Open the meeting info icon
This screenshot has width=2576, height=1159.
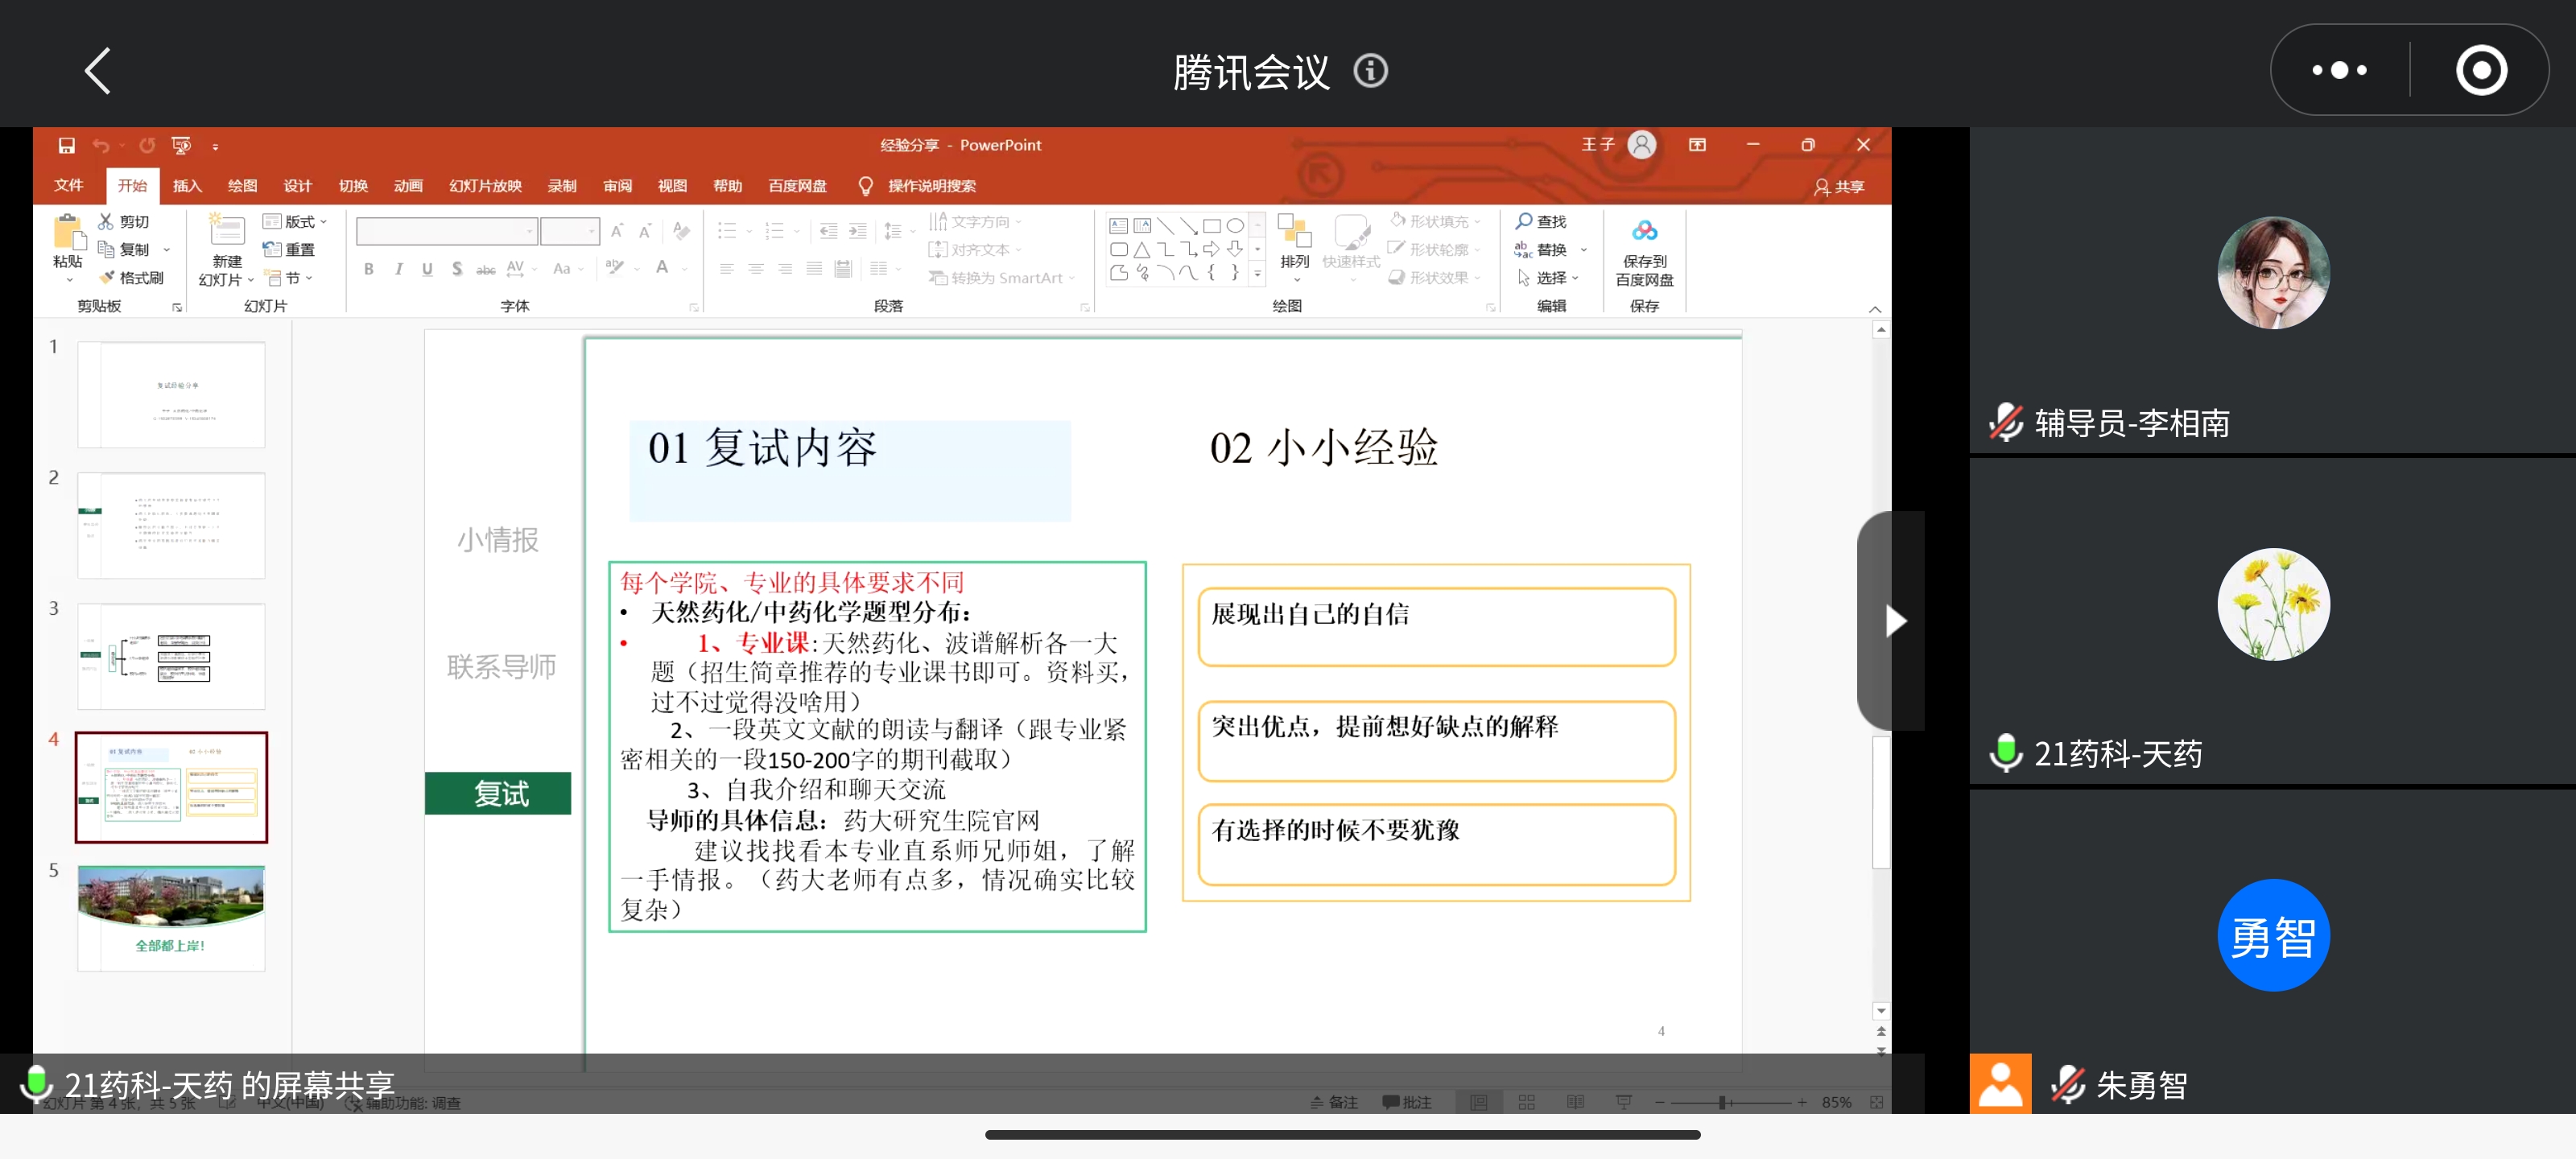coord(1370,71)
